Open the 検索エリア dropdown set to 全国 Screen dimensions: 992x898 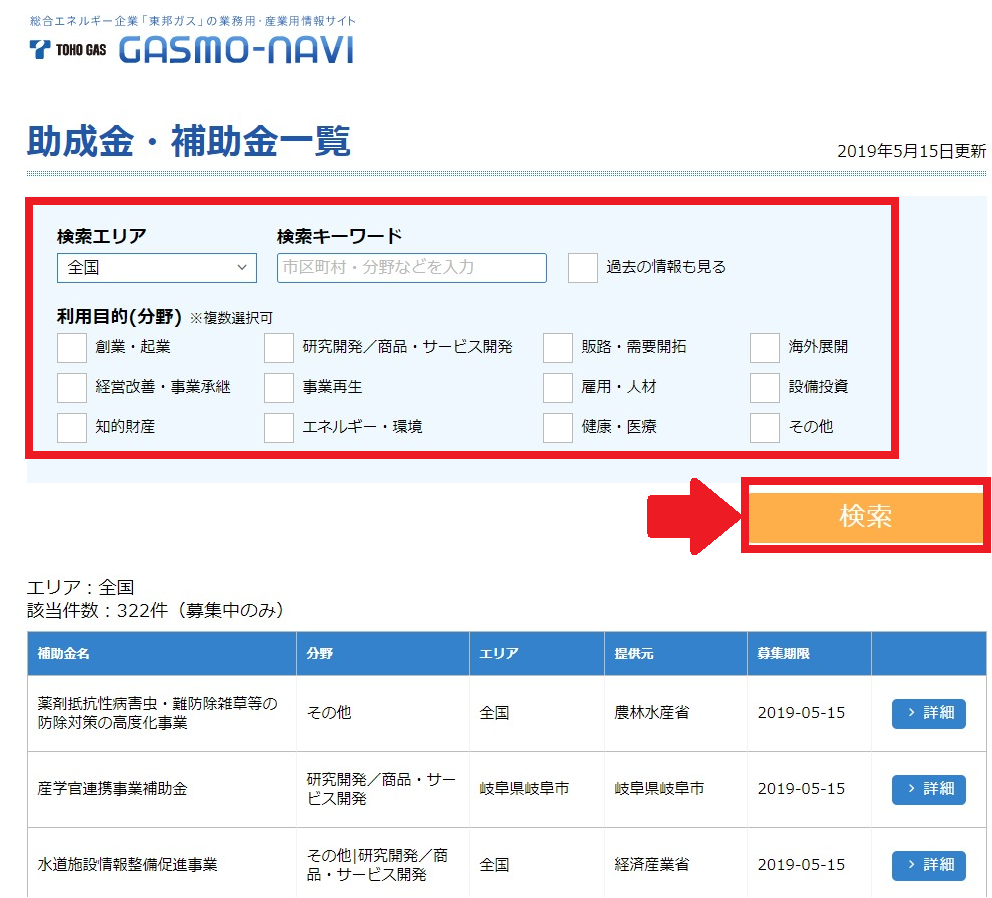point(157,268)
